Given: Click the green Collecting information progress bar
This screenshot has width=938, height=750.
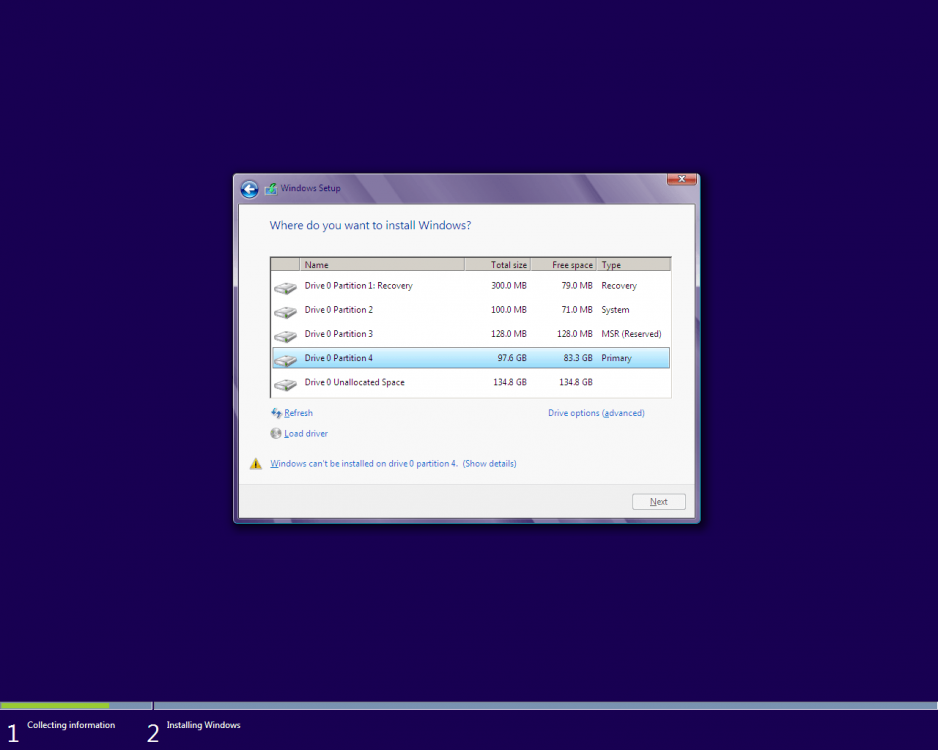Looking at the screenshot, I should 55,706.
